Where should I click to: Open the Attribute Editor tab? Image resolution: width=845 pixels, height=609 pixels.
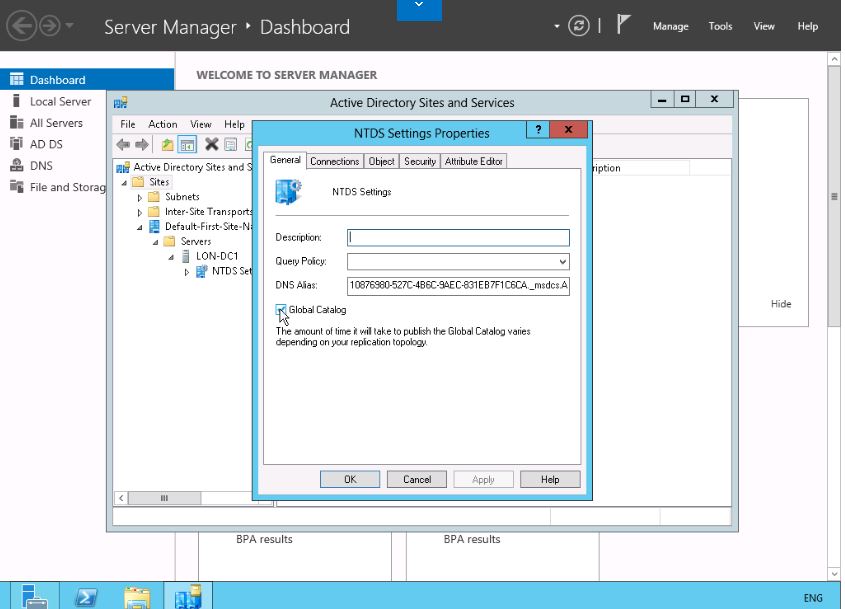tap(474, 161)
